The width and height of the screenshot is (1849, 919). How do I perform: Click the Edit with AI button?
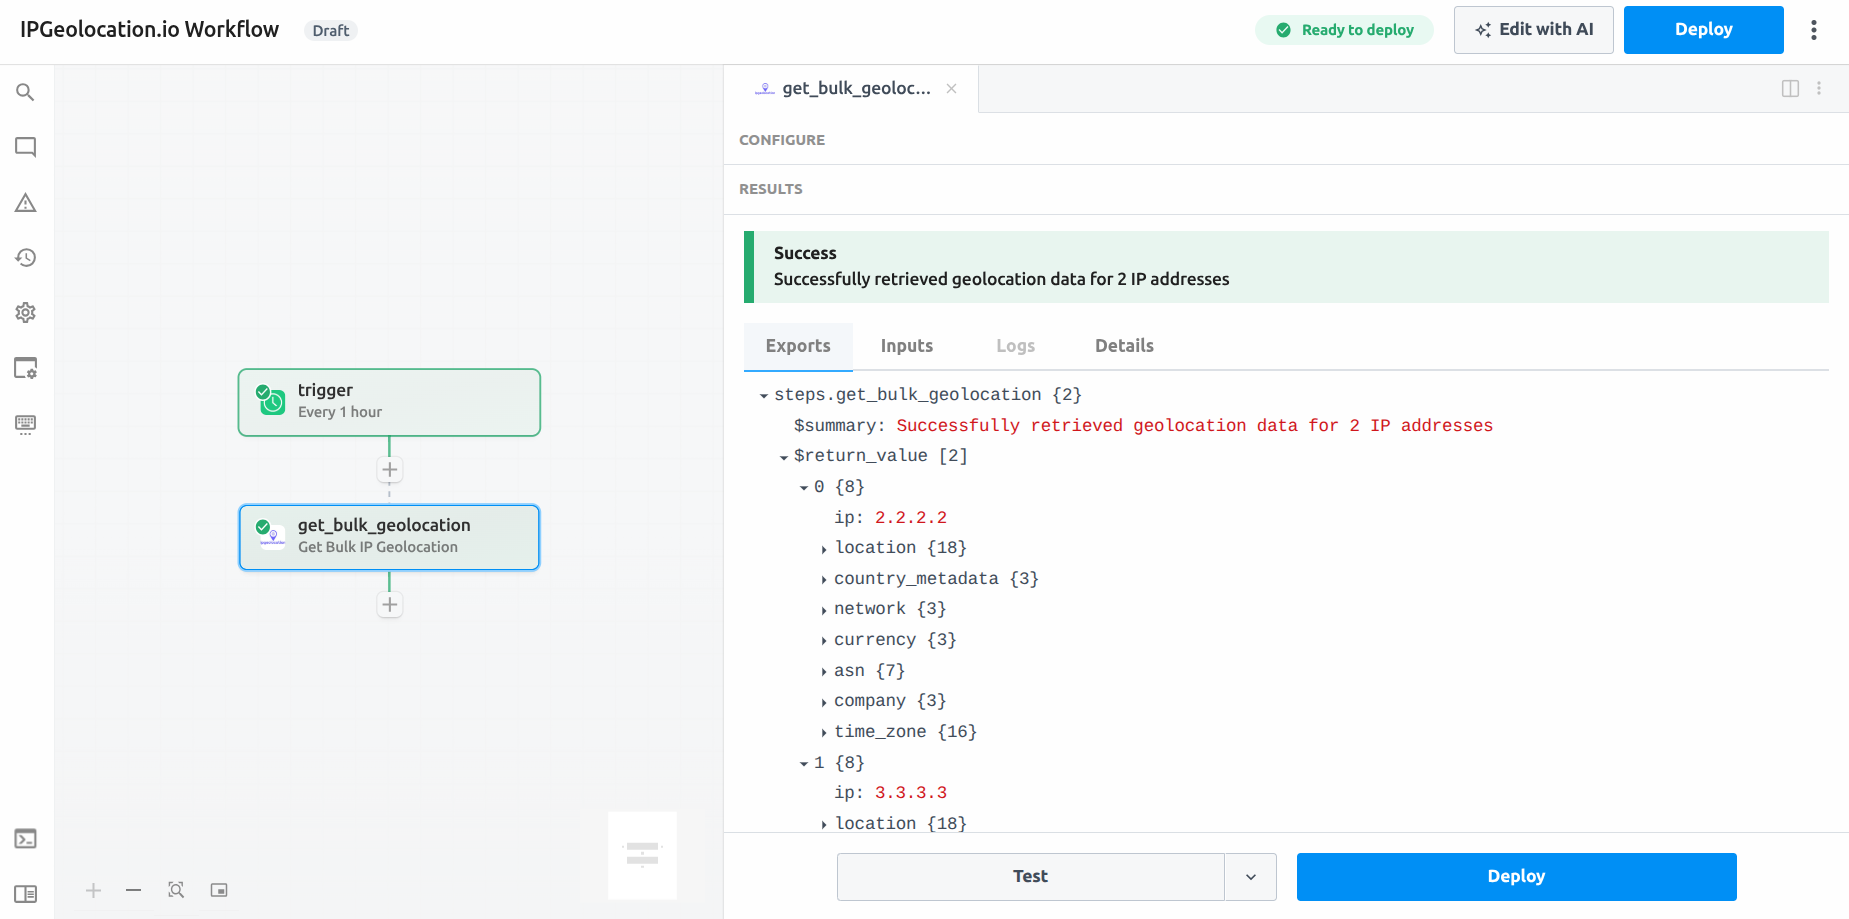[1533, 30]
